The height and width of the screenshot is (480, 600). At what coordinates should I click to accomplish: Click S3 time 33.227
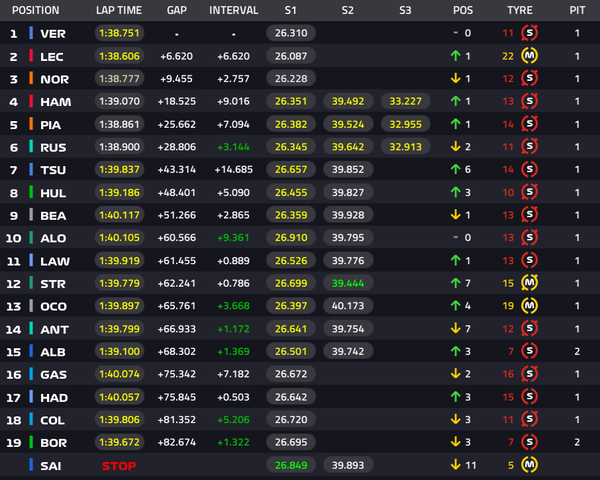click(x=405, y=101)
